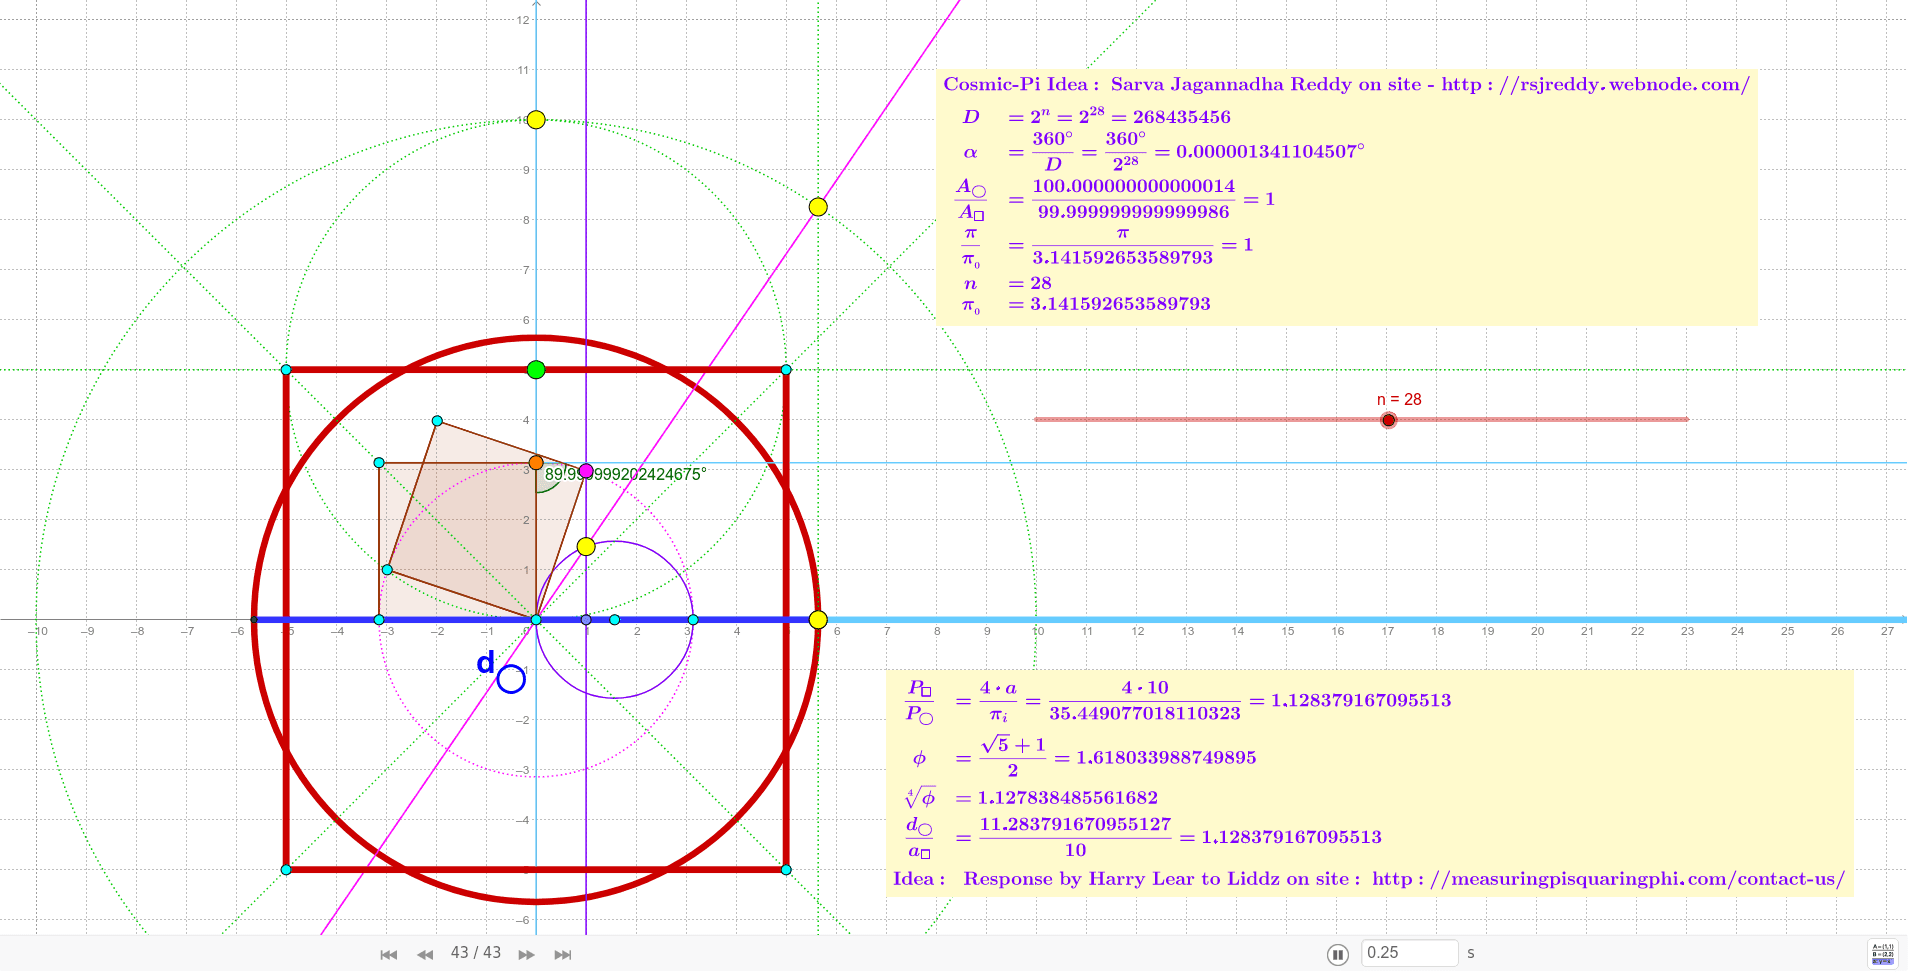The width and height of the screenshot is (1909, 972).
Task: Click the α = 0.000001341104507° formula
Action: (x=1163, y=151)
